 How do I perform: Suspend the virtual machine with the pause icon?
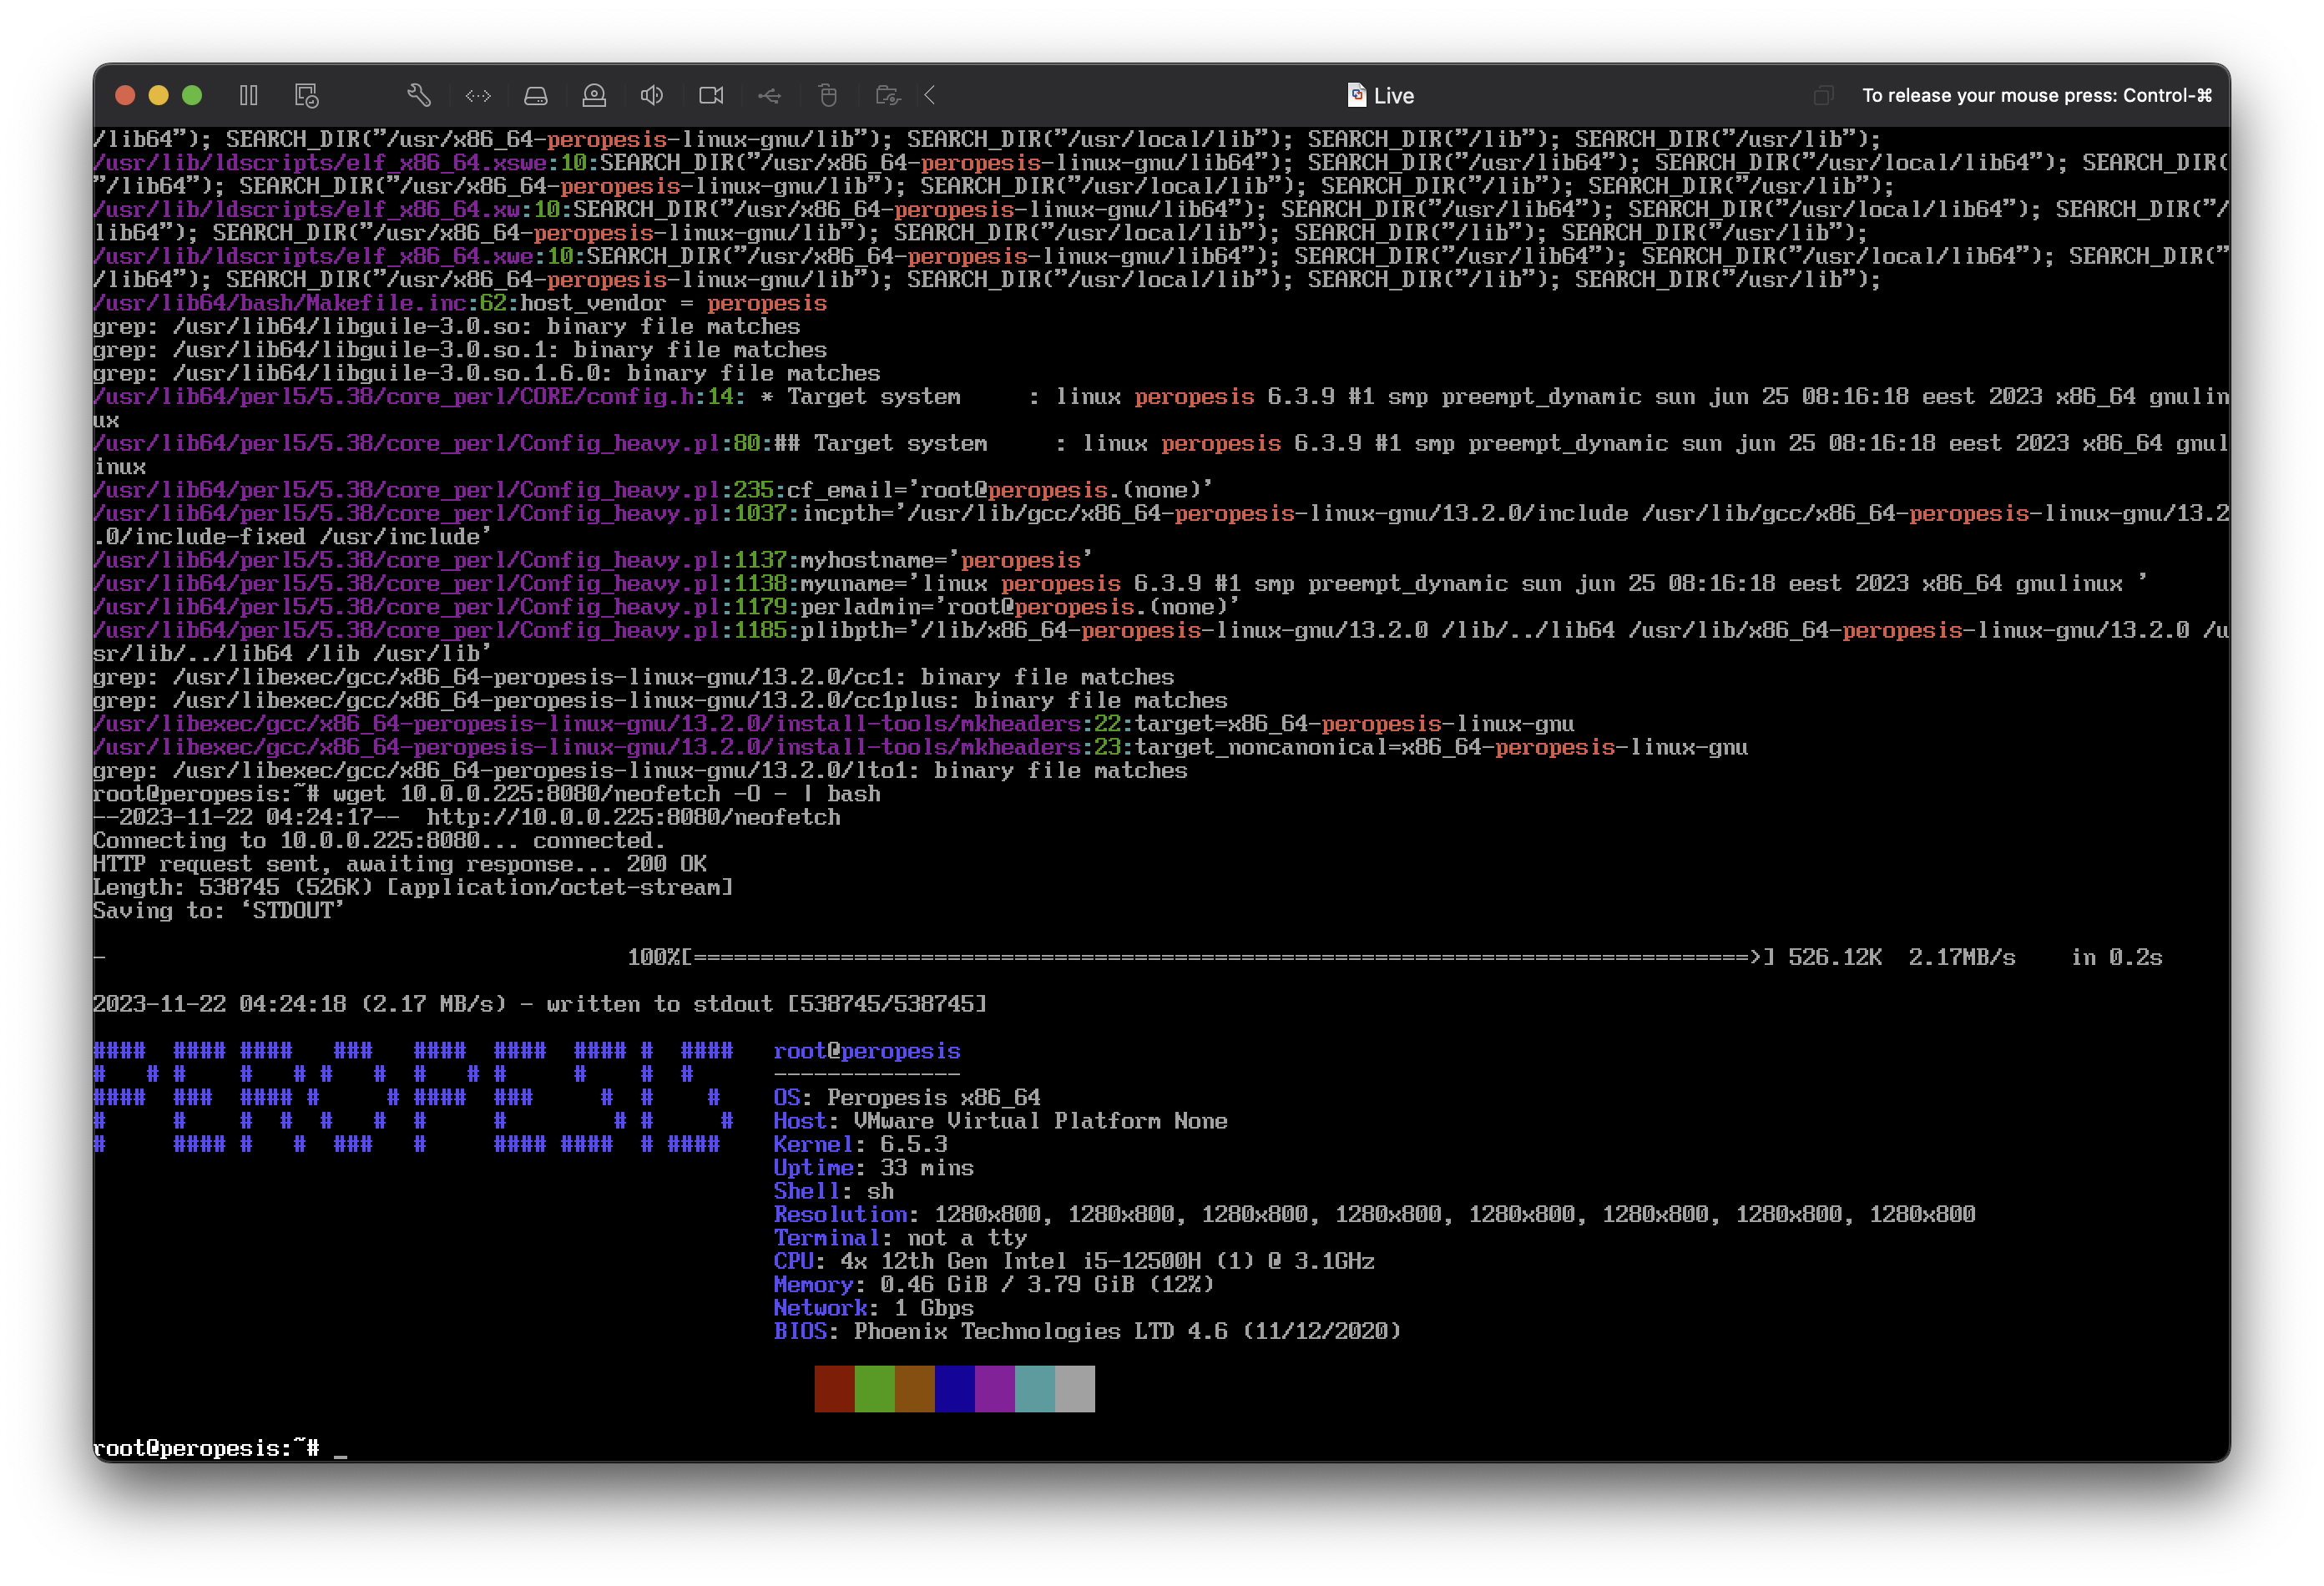click(248, 95)
